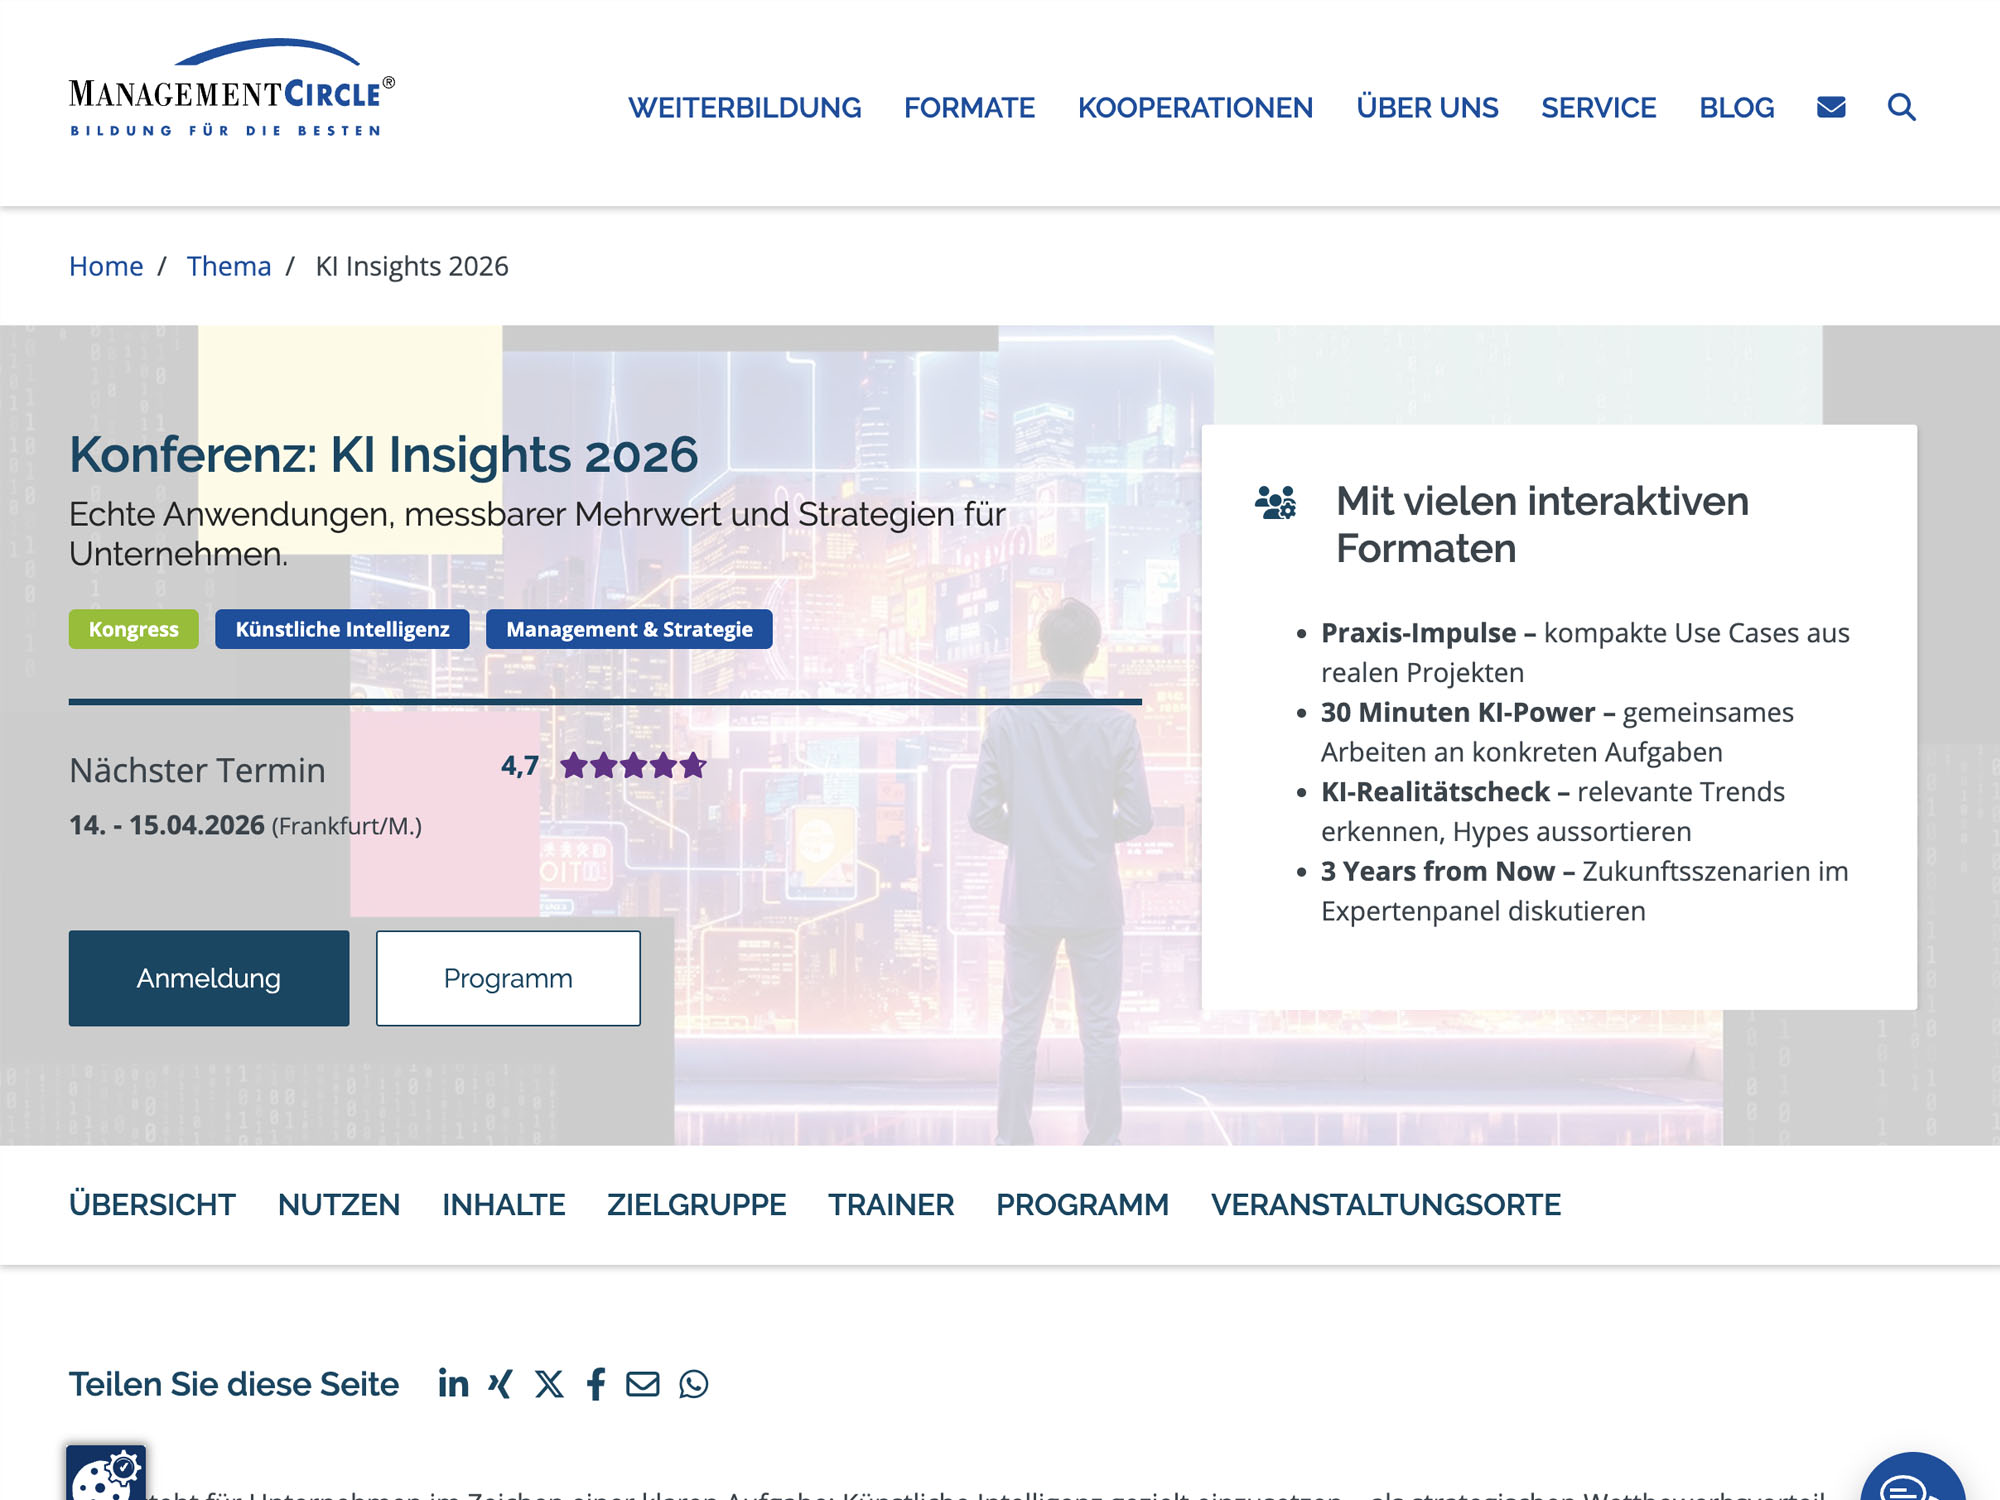Open the ÜBER UNS dropdown menu
Screen dimensions: 2000x1500
coord(1427,107)
